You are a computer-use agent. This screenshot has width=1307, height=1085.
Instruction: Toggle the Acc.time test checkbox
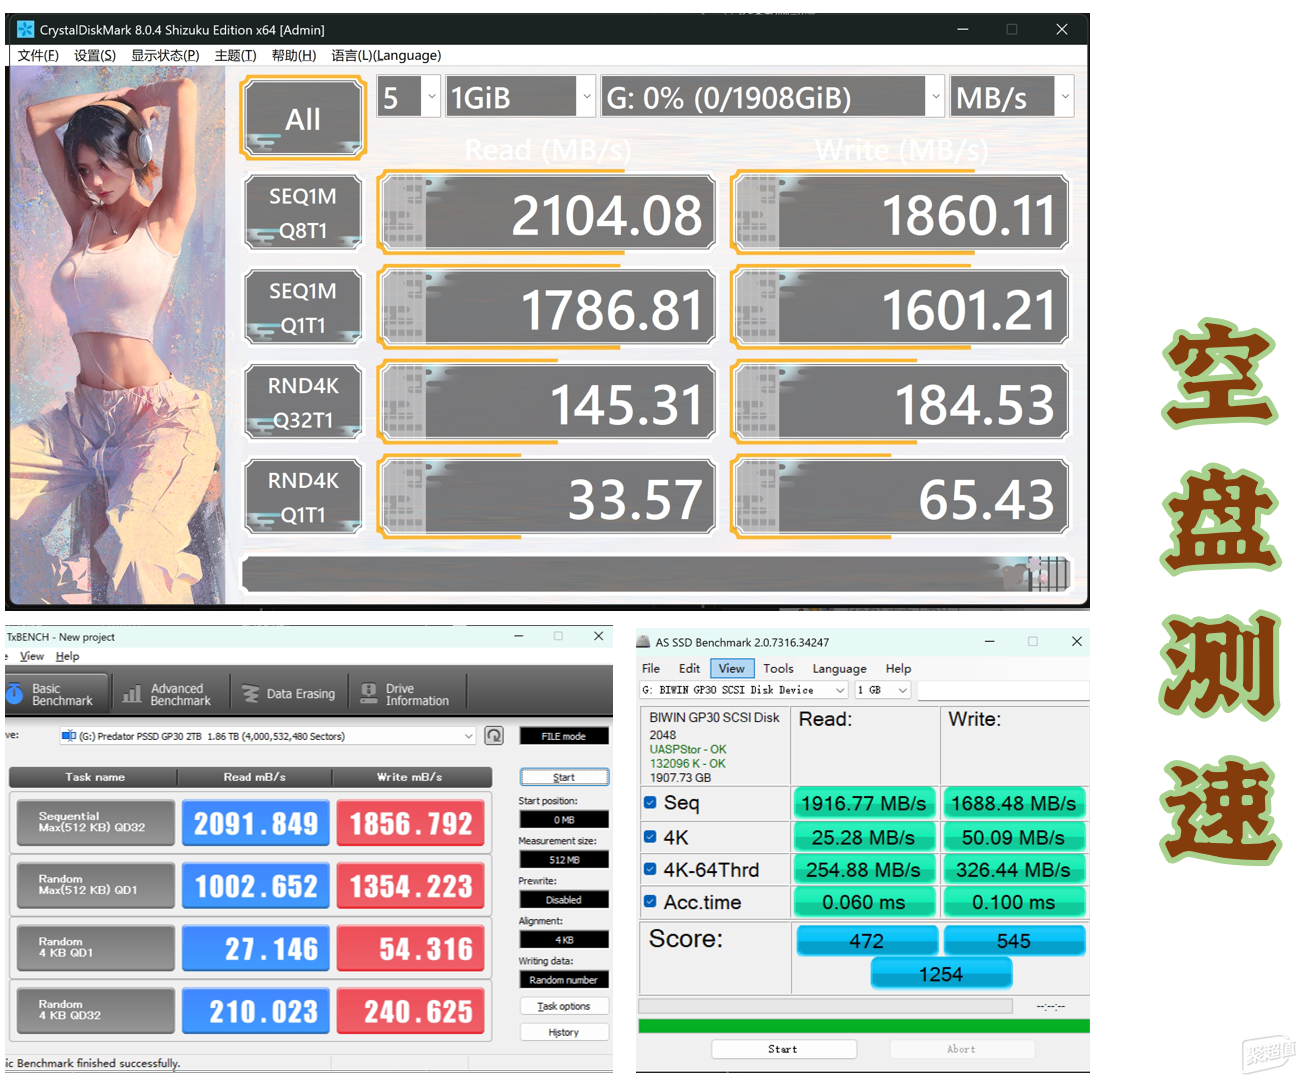[x=650, y=902]
